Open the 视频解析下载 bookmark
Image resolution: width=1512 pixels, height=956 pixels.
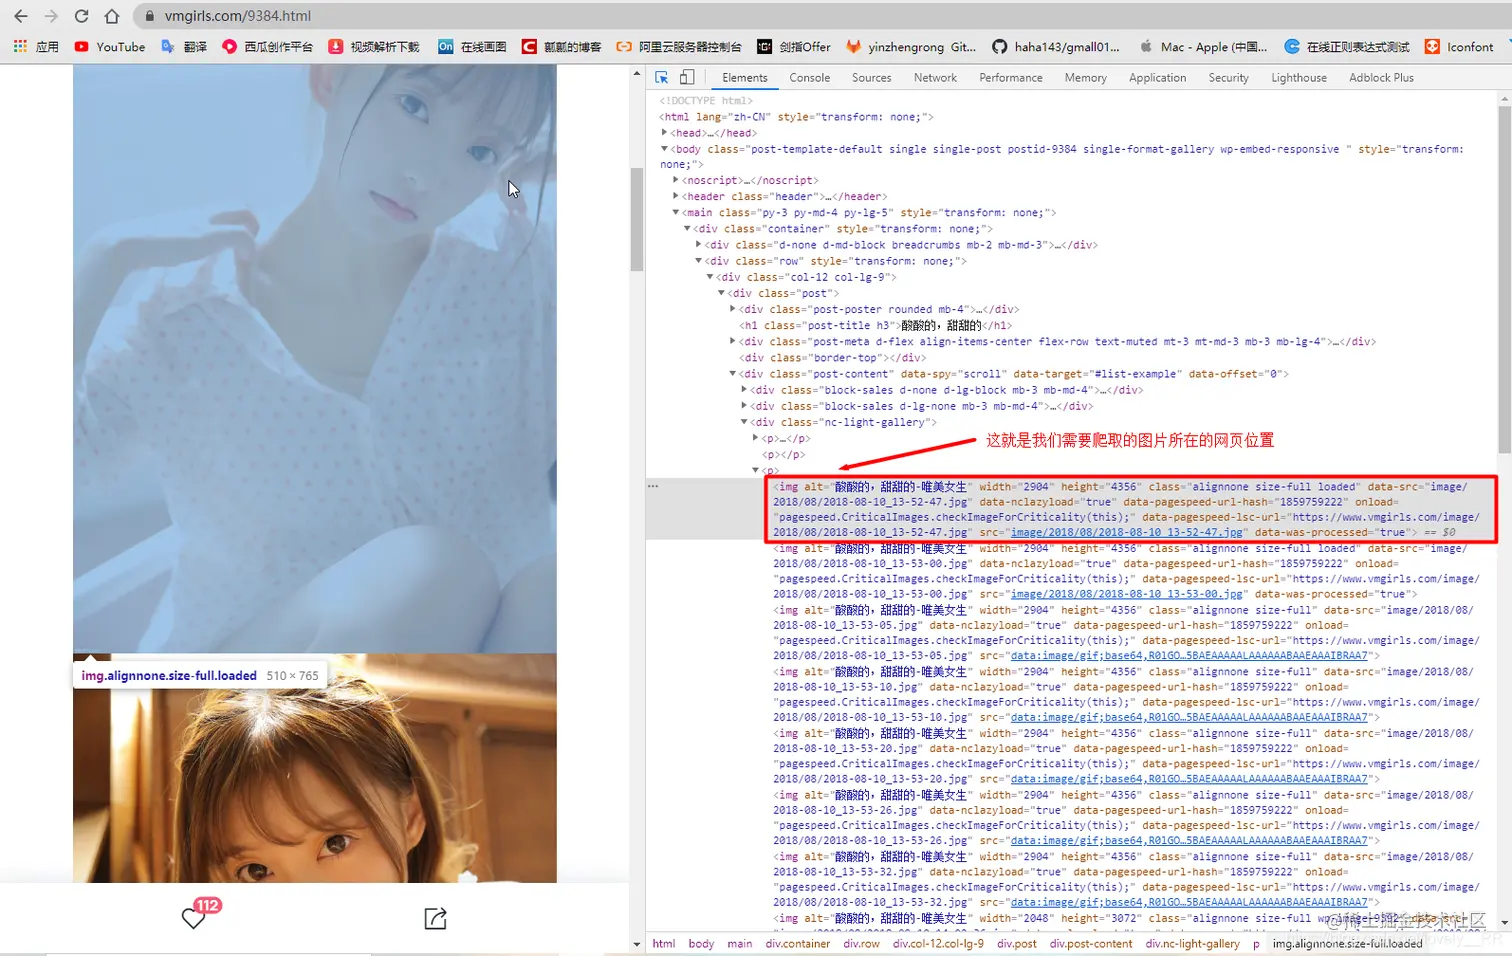[x=374, y=47]
